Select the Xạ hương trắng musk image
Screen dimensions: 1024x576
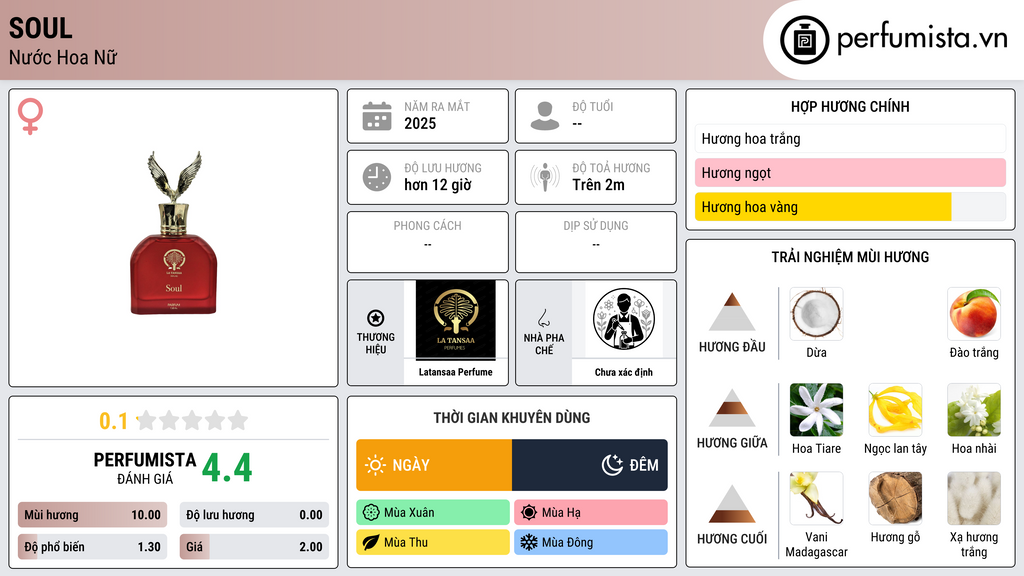coord(974,499)
